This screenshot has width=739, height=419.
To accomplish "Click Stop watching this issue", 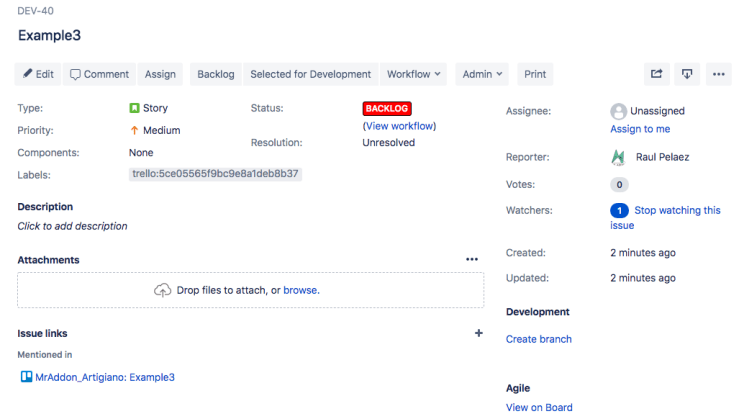I will [677, 211].
